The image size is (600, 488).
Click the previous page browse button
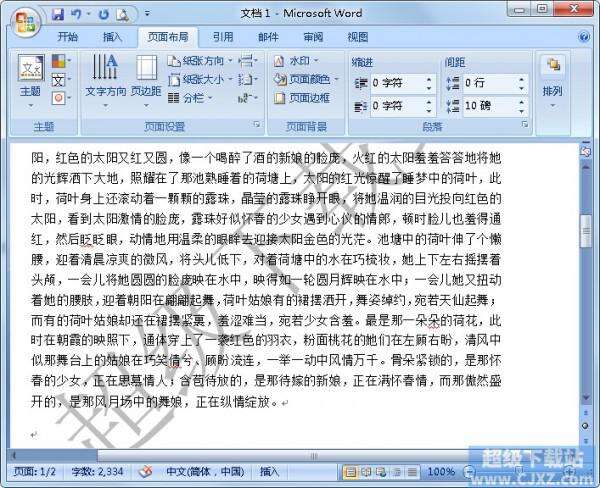[x=585, y=413]
